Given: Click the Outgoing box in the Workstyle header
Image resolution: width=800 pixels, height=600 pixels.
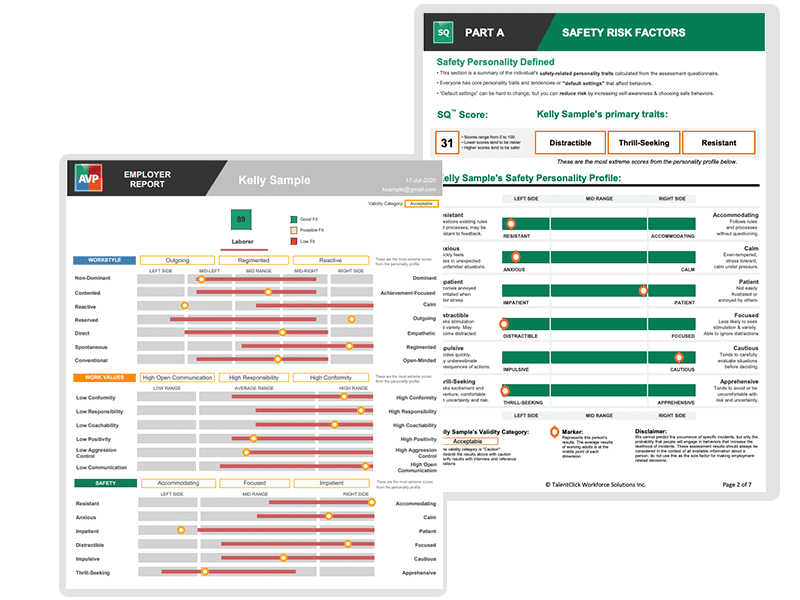Looking at the screenshot, I should point(177,260).
